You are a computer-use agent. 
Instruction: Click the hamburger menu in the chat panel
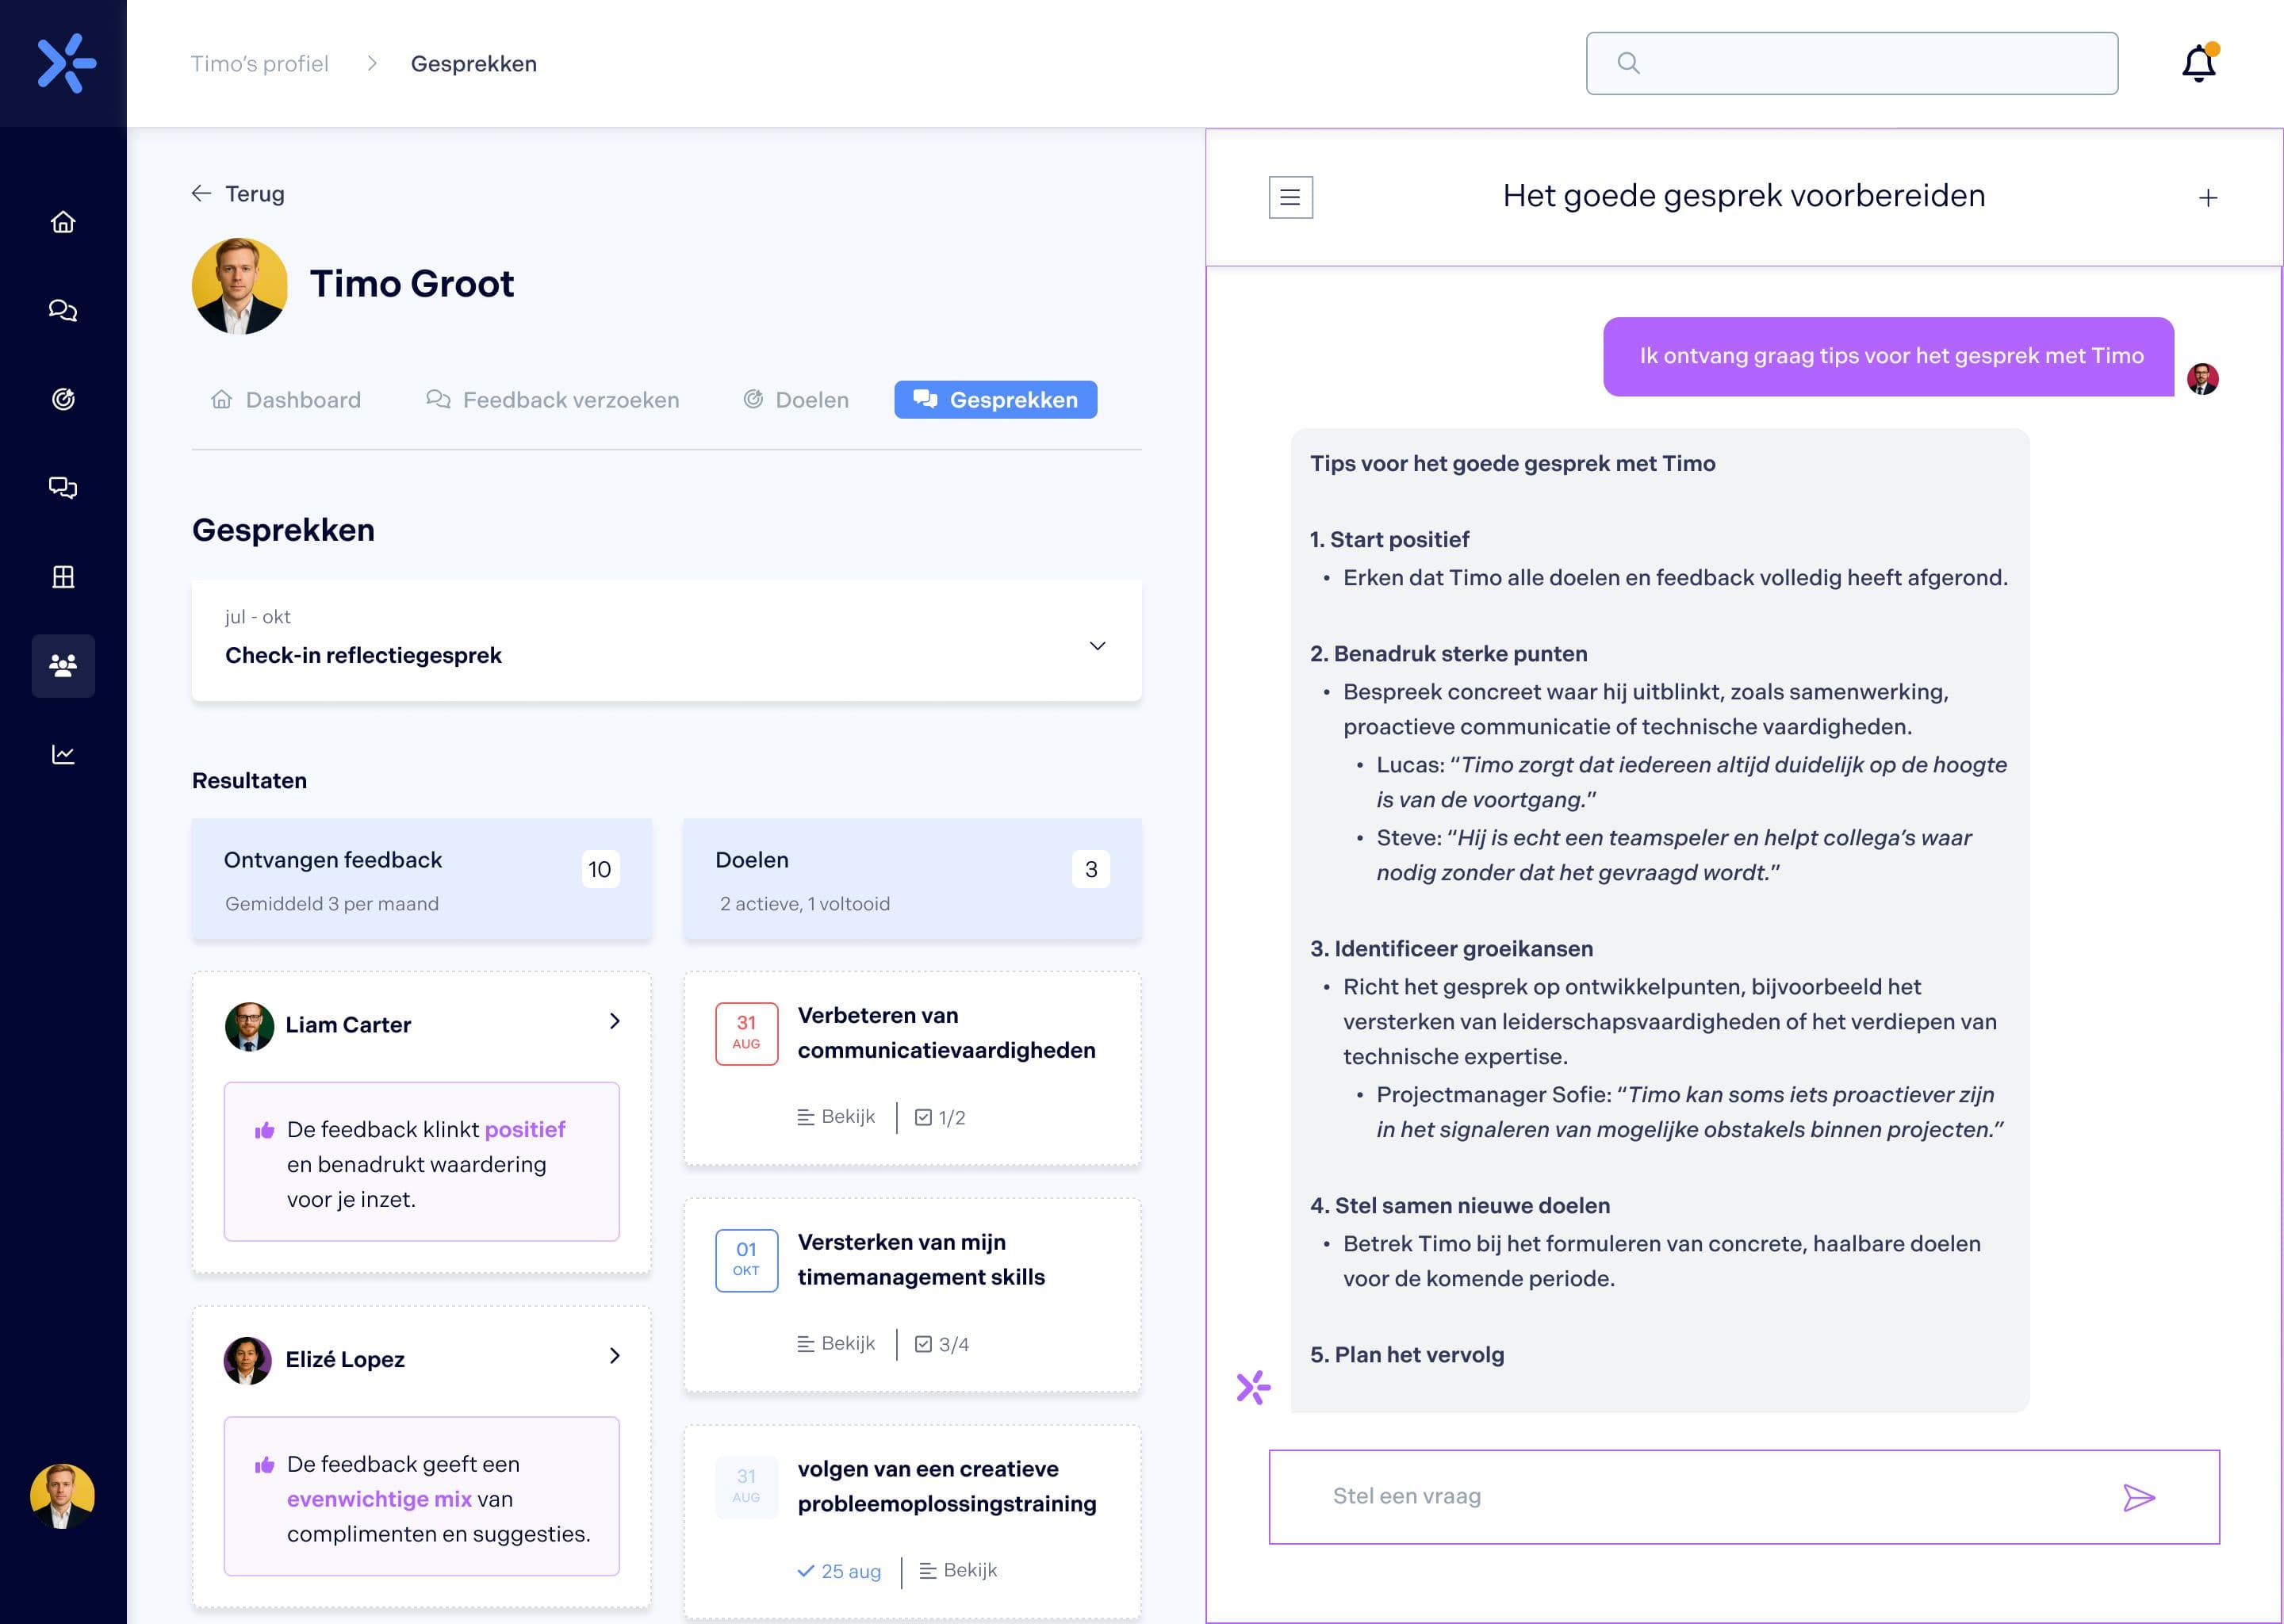(x=1290, y=197)
